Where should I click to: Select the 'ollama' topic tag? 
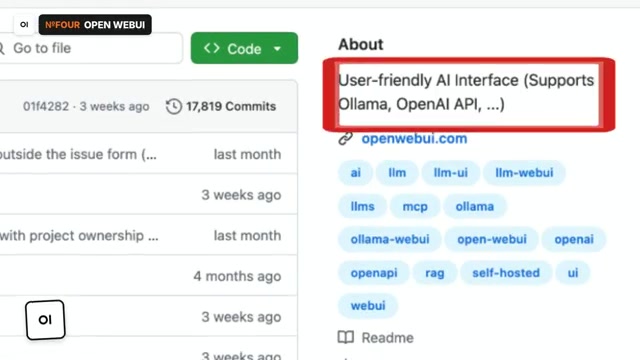[475, 207]
